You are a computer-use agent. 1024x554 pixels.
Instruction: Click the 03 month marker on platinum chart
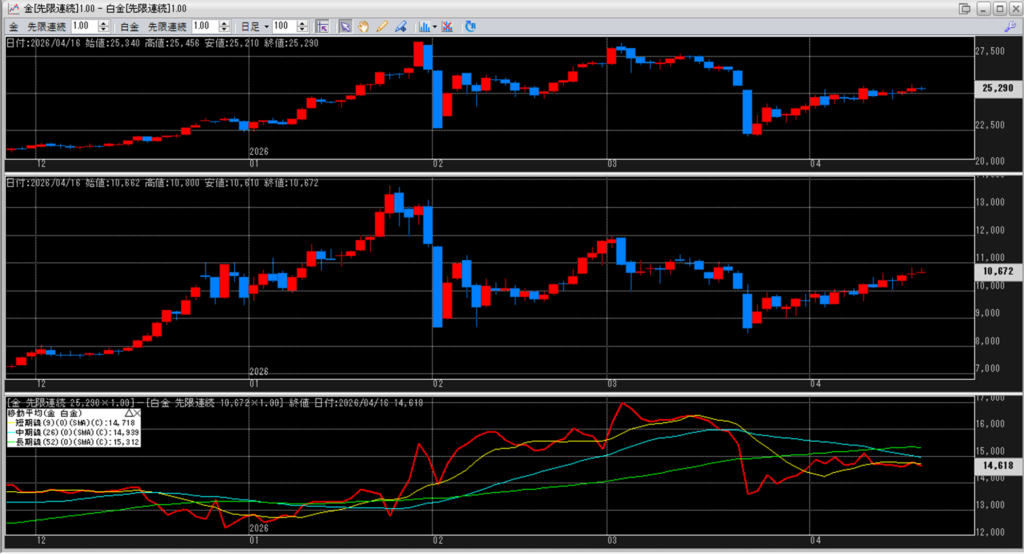click(611, 384)
